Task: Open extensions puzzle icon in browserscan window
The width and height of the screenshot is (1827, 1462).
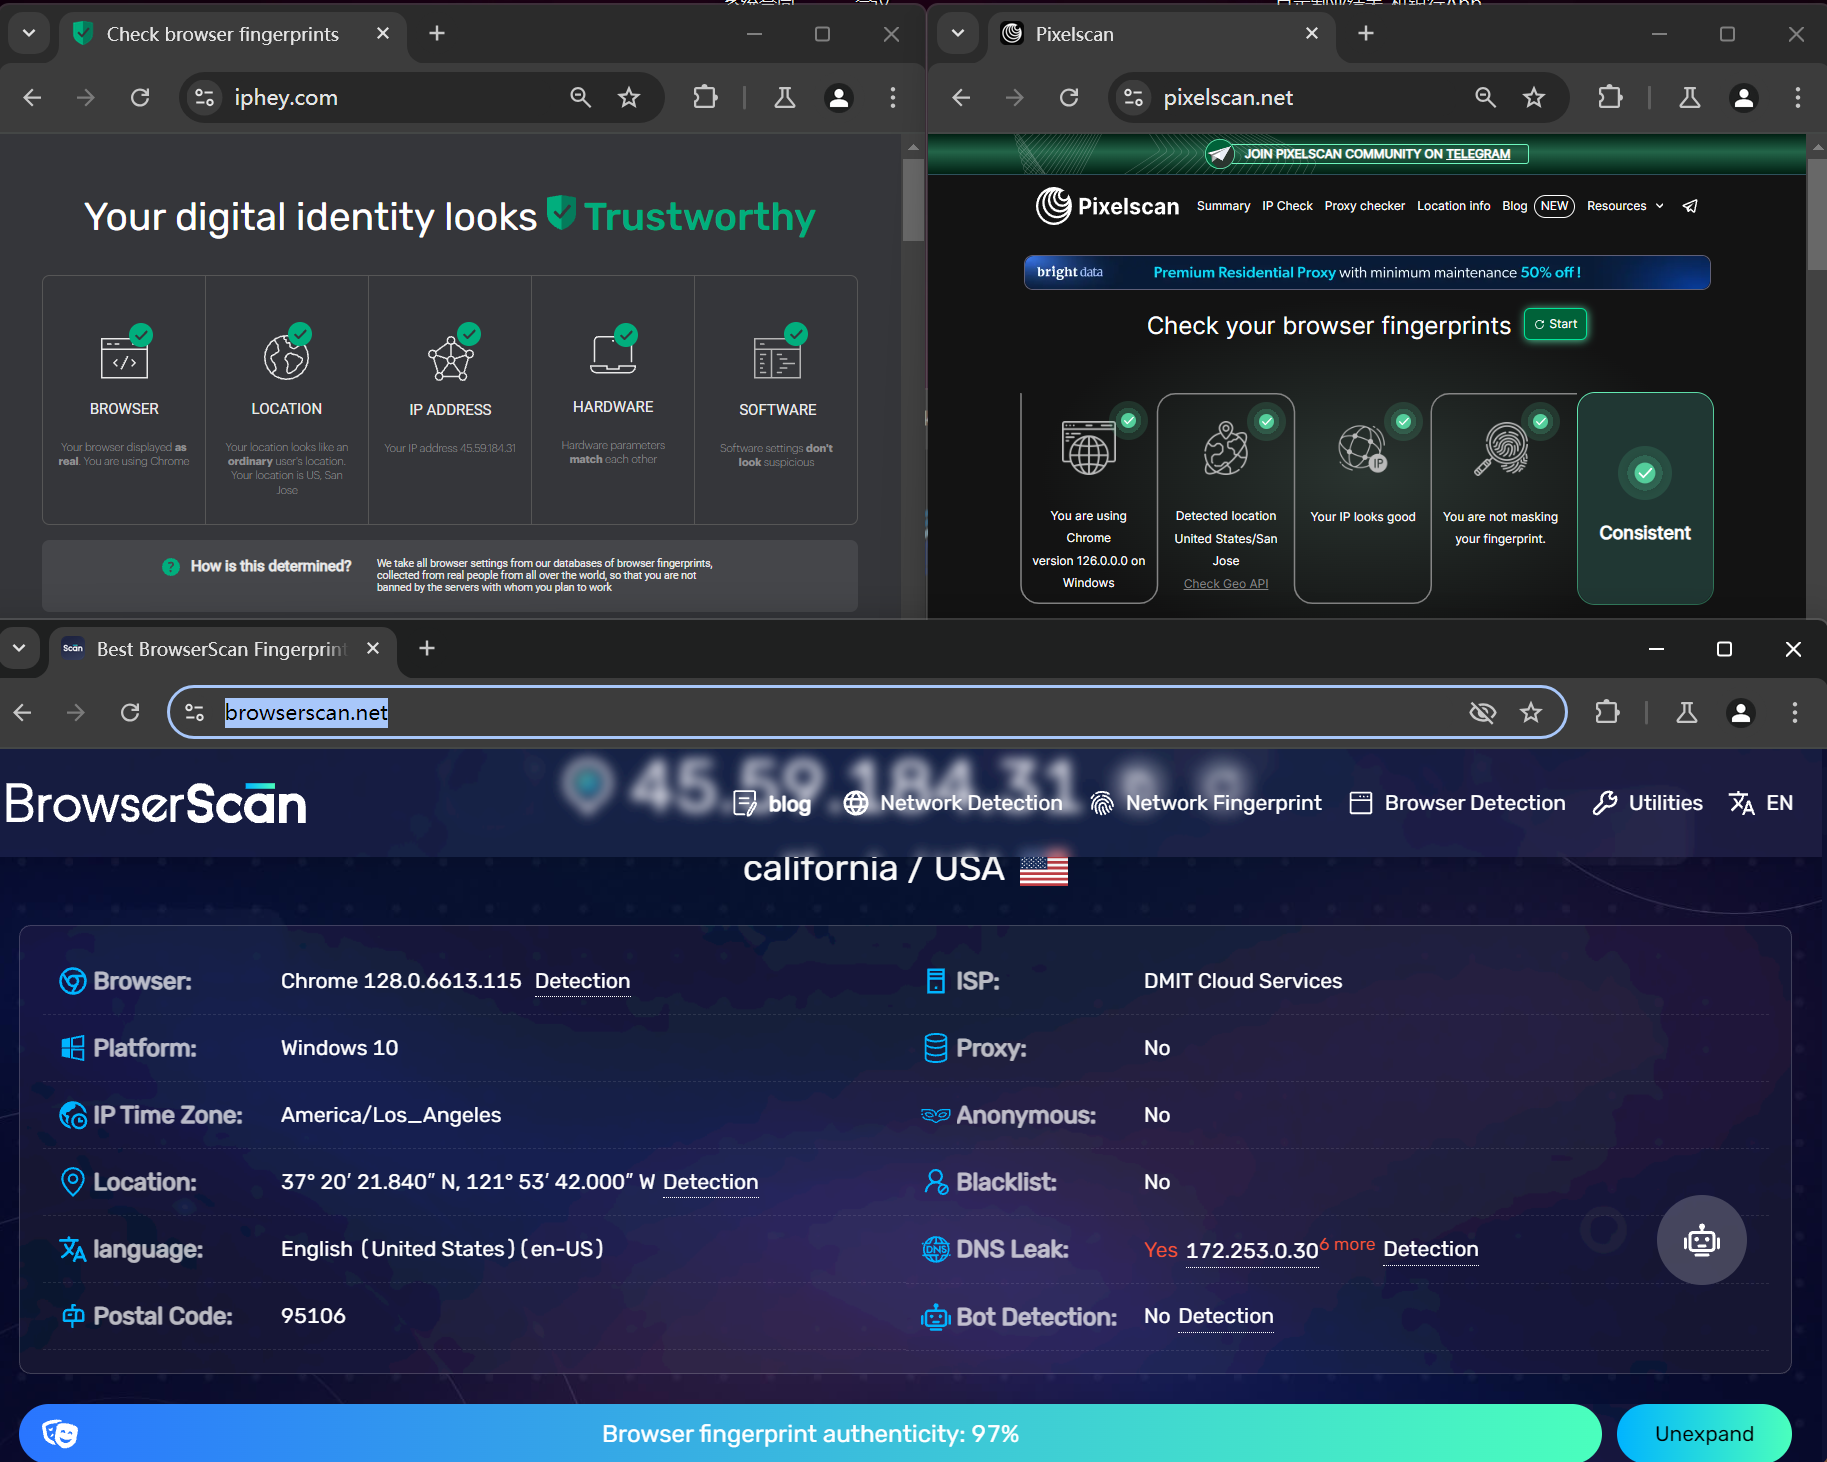Action: 1607,712
